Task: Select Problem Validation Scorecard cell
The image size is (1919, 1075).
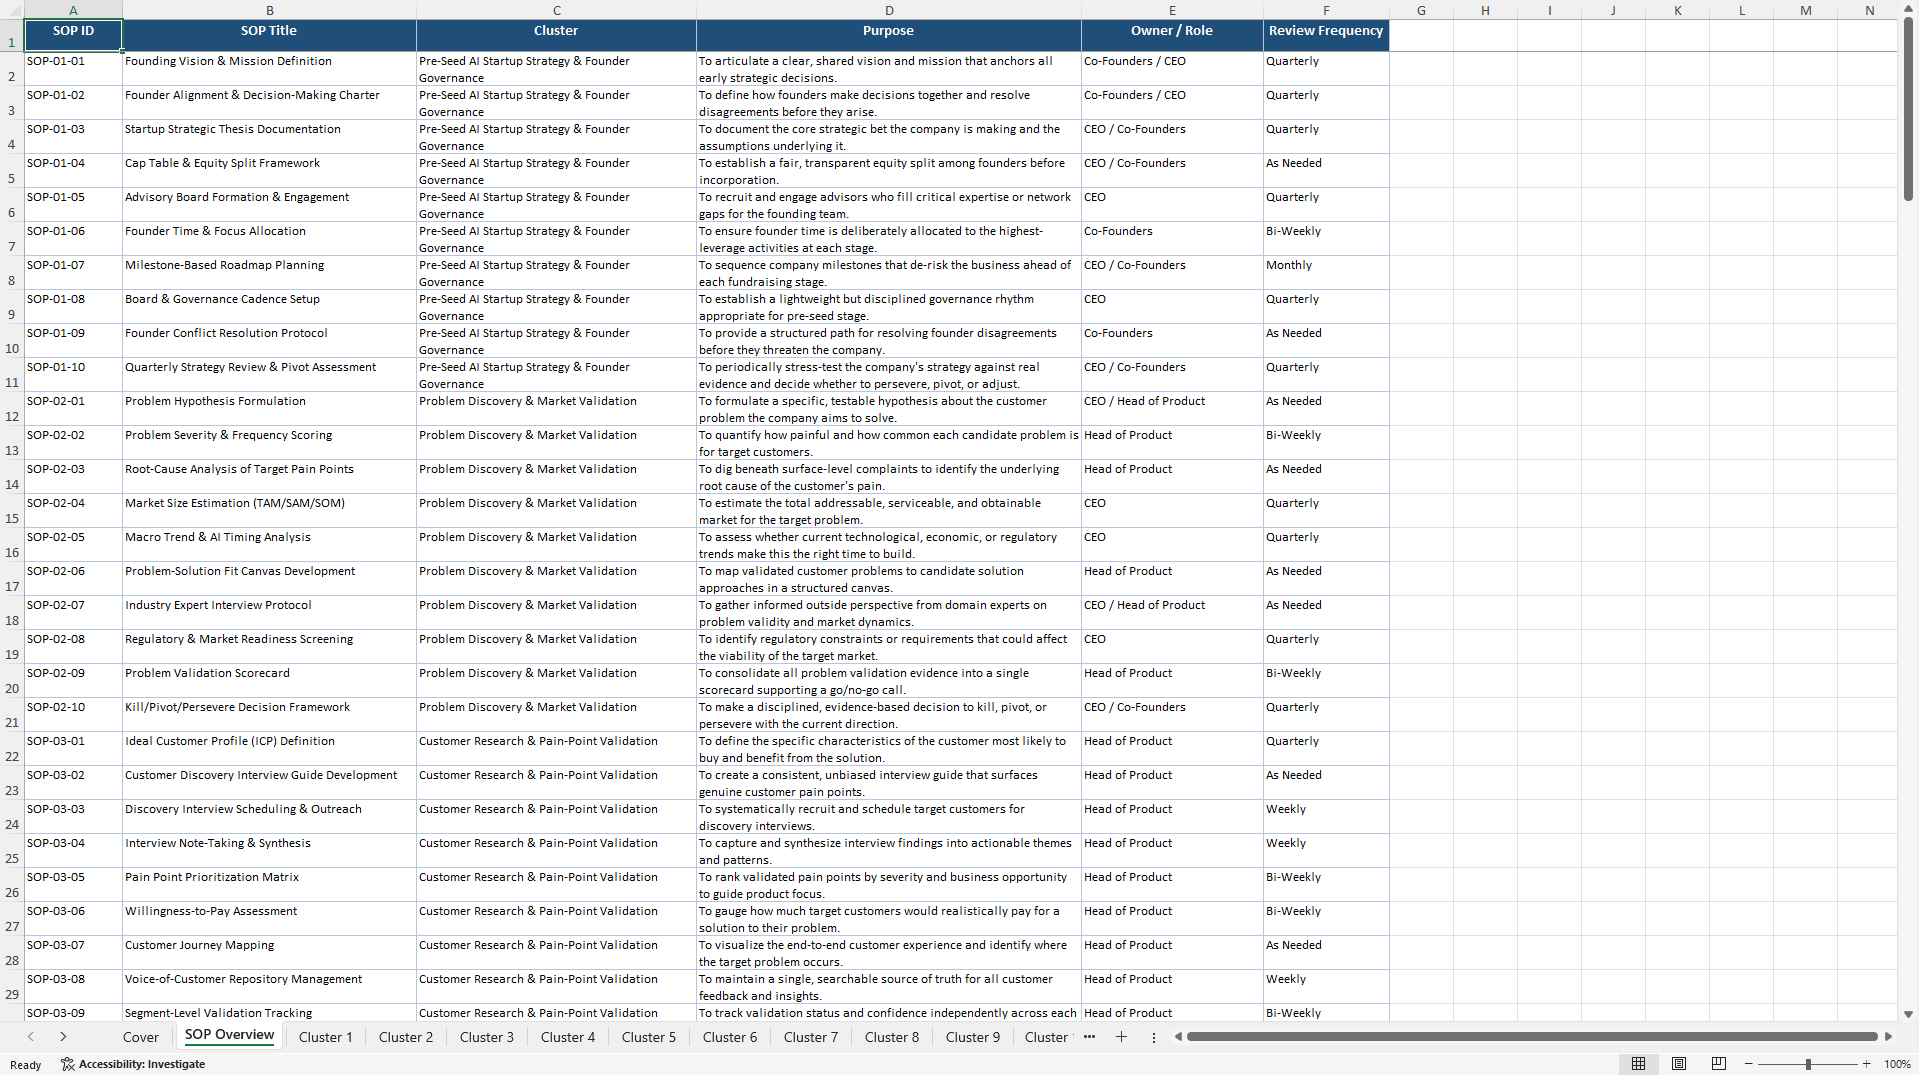Action: pyautogui.click(x=269, y=681)
